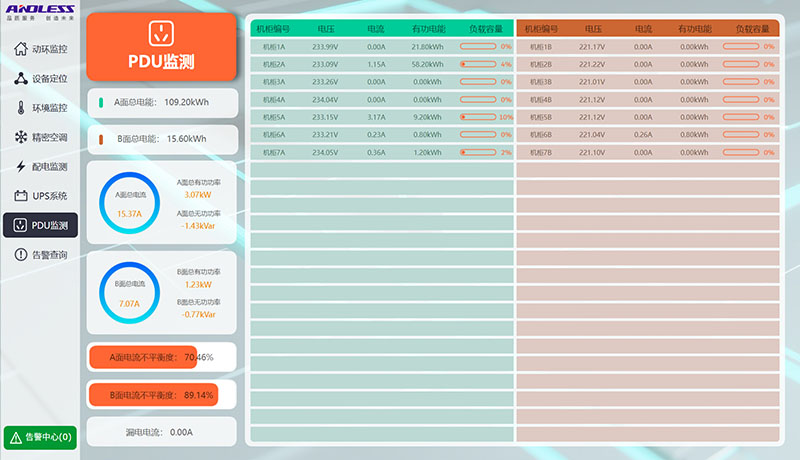Image resolution: width=800 pixels, height=460 pixels.
Task: Click the large socket icon on the orange PDU监测 card
Action: coord(161,33)
